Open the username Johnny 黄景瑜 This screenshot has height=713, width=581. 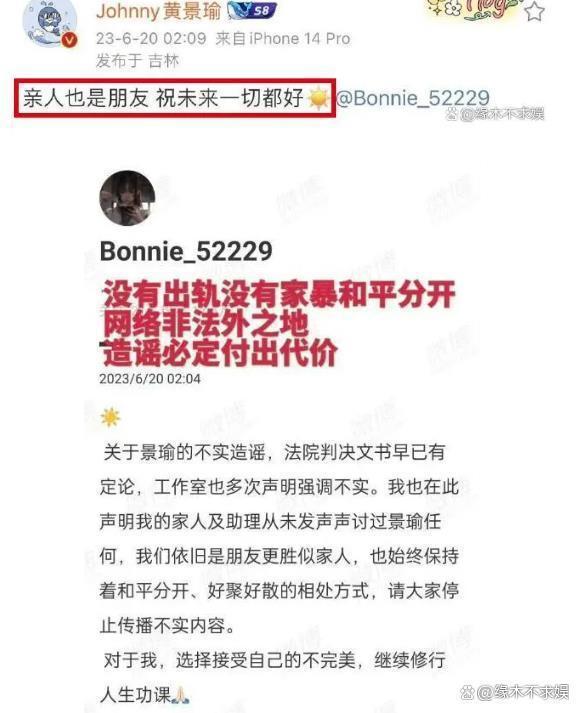(x=159, y=11)
